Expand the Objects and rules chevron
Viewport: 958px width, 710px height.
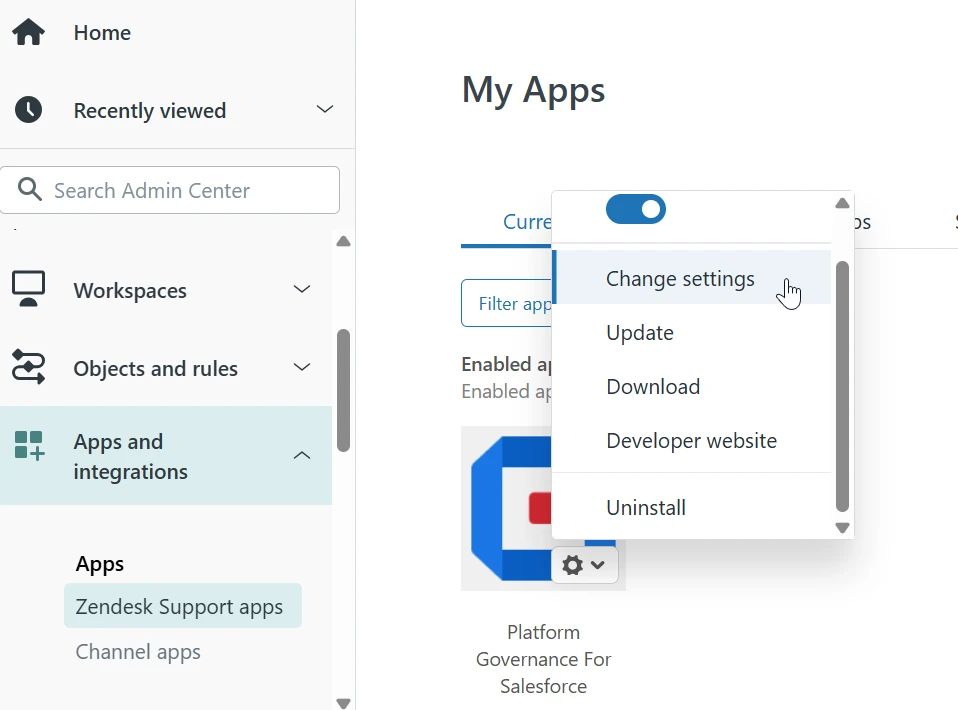coord(301,367)
